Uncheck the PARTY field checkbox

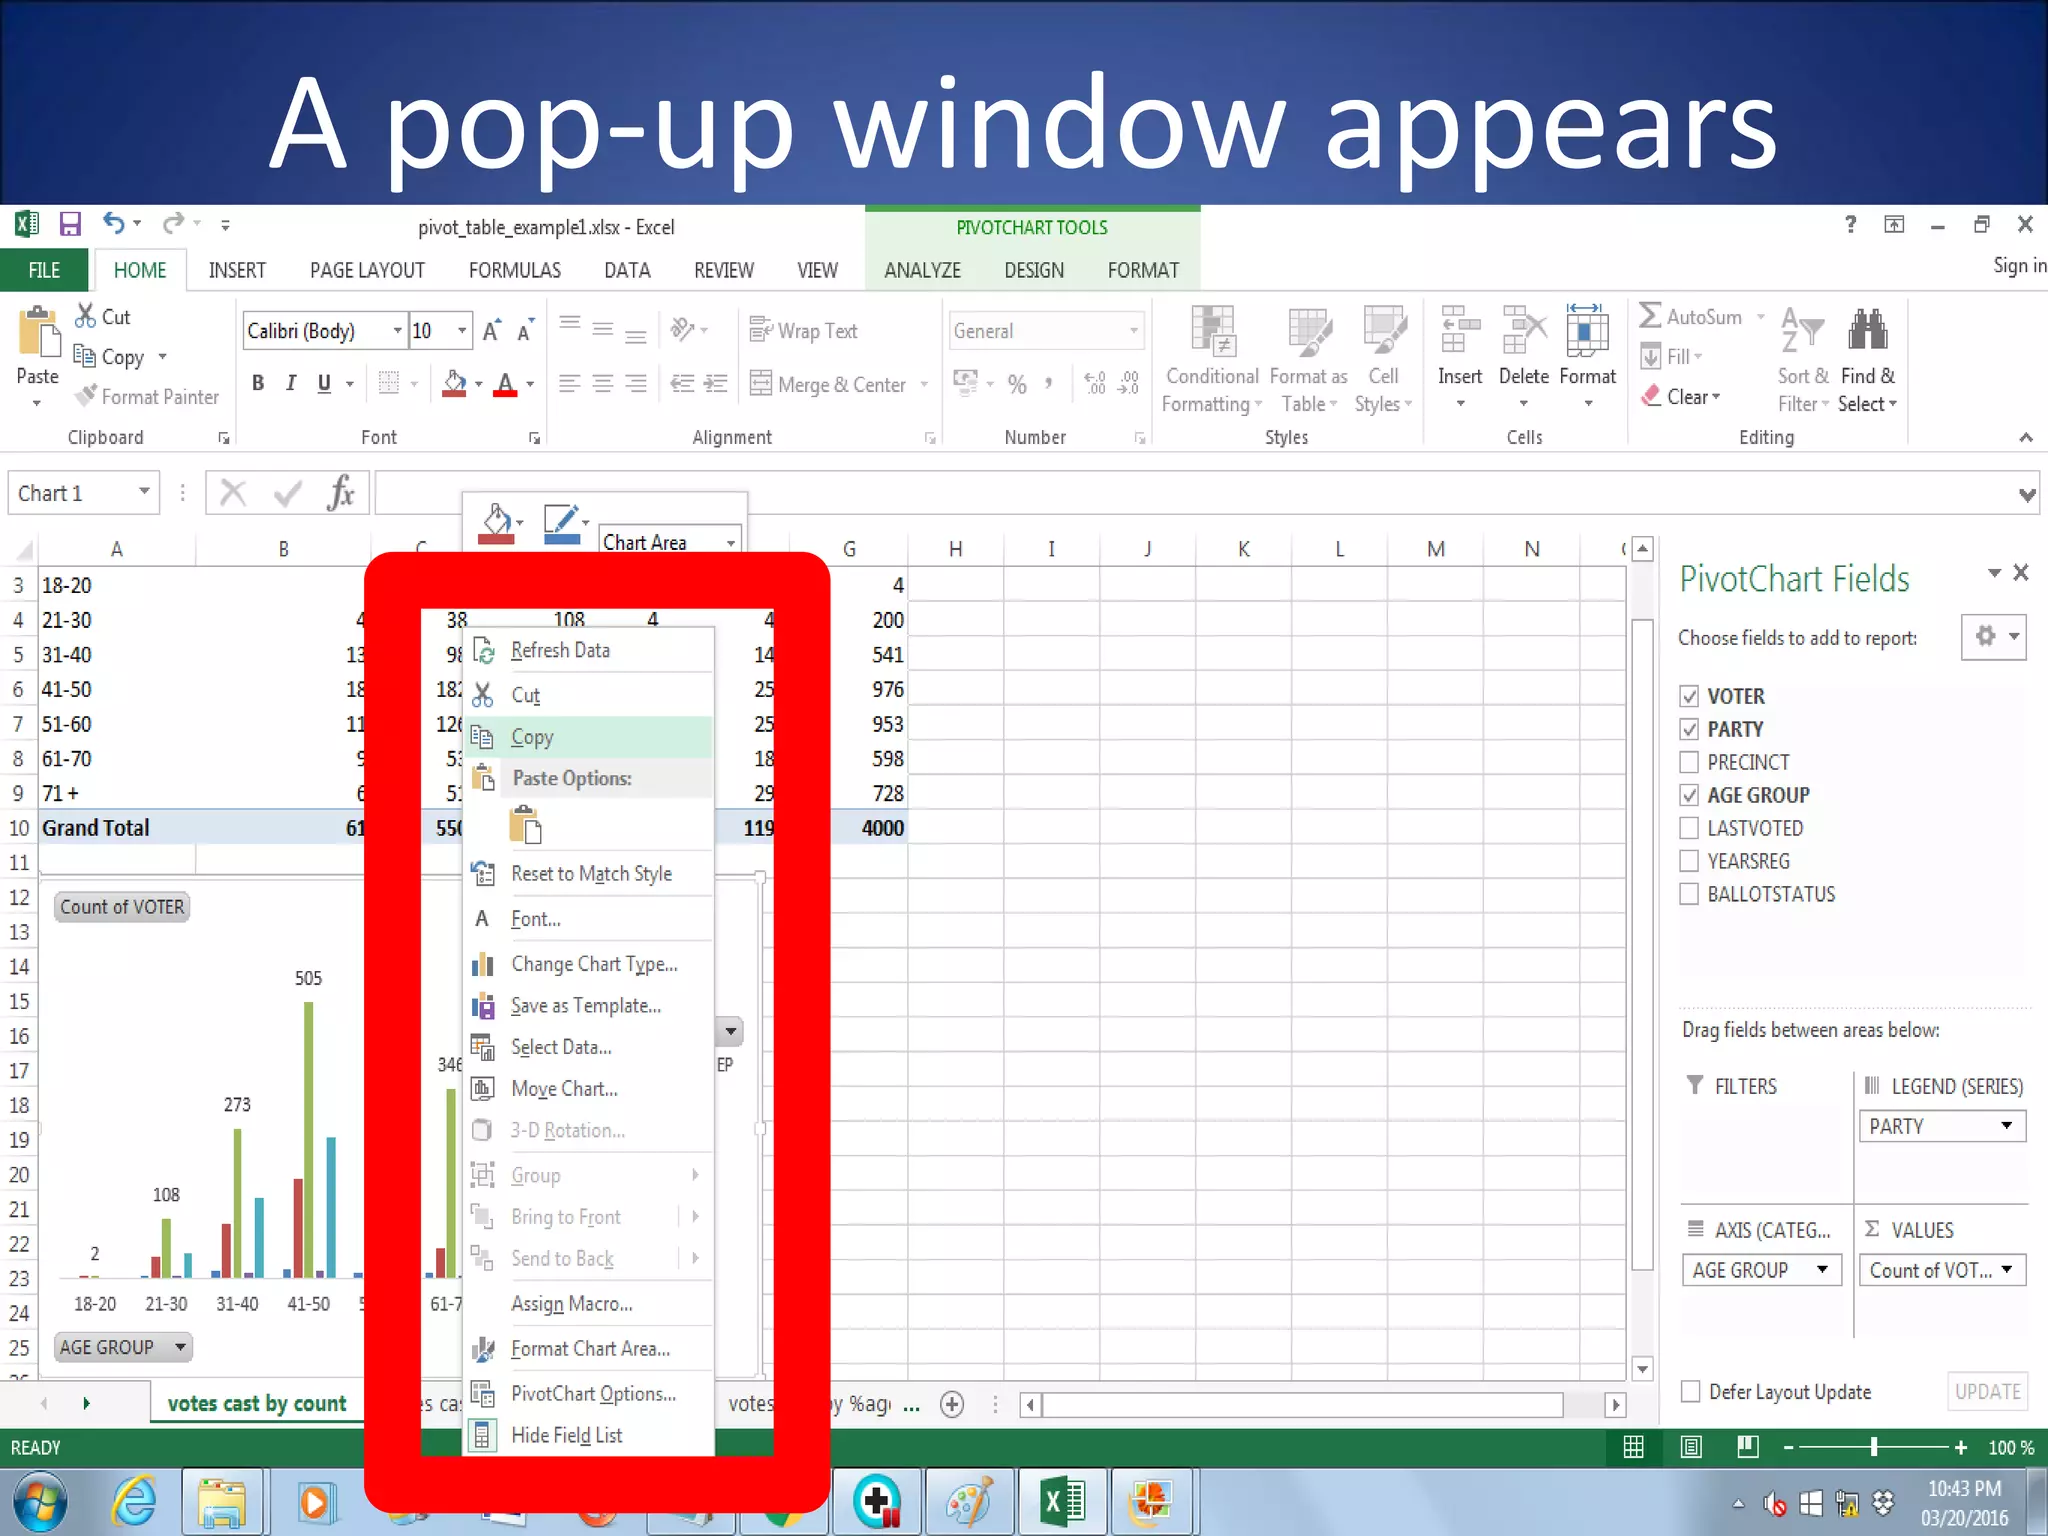coord(1689,729)
